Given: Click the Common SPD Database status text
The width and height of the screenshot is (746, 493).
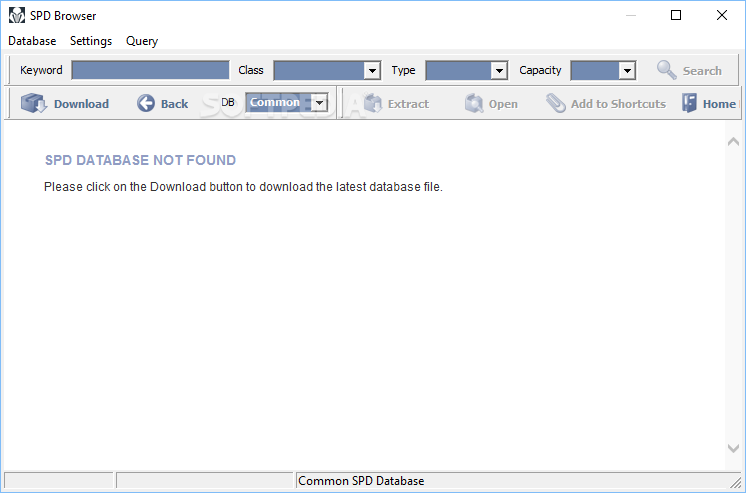Looking at the screenshot, I should [x=361, y=481].
